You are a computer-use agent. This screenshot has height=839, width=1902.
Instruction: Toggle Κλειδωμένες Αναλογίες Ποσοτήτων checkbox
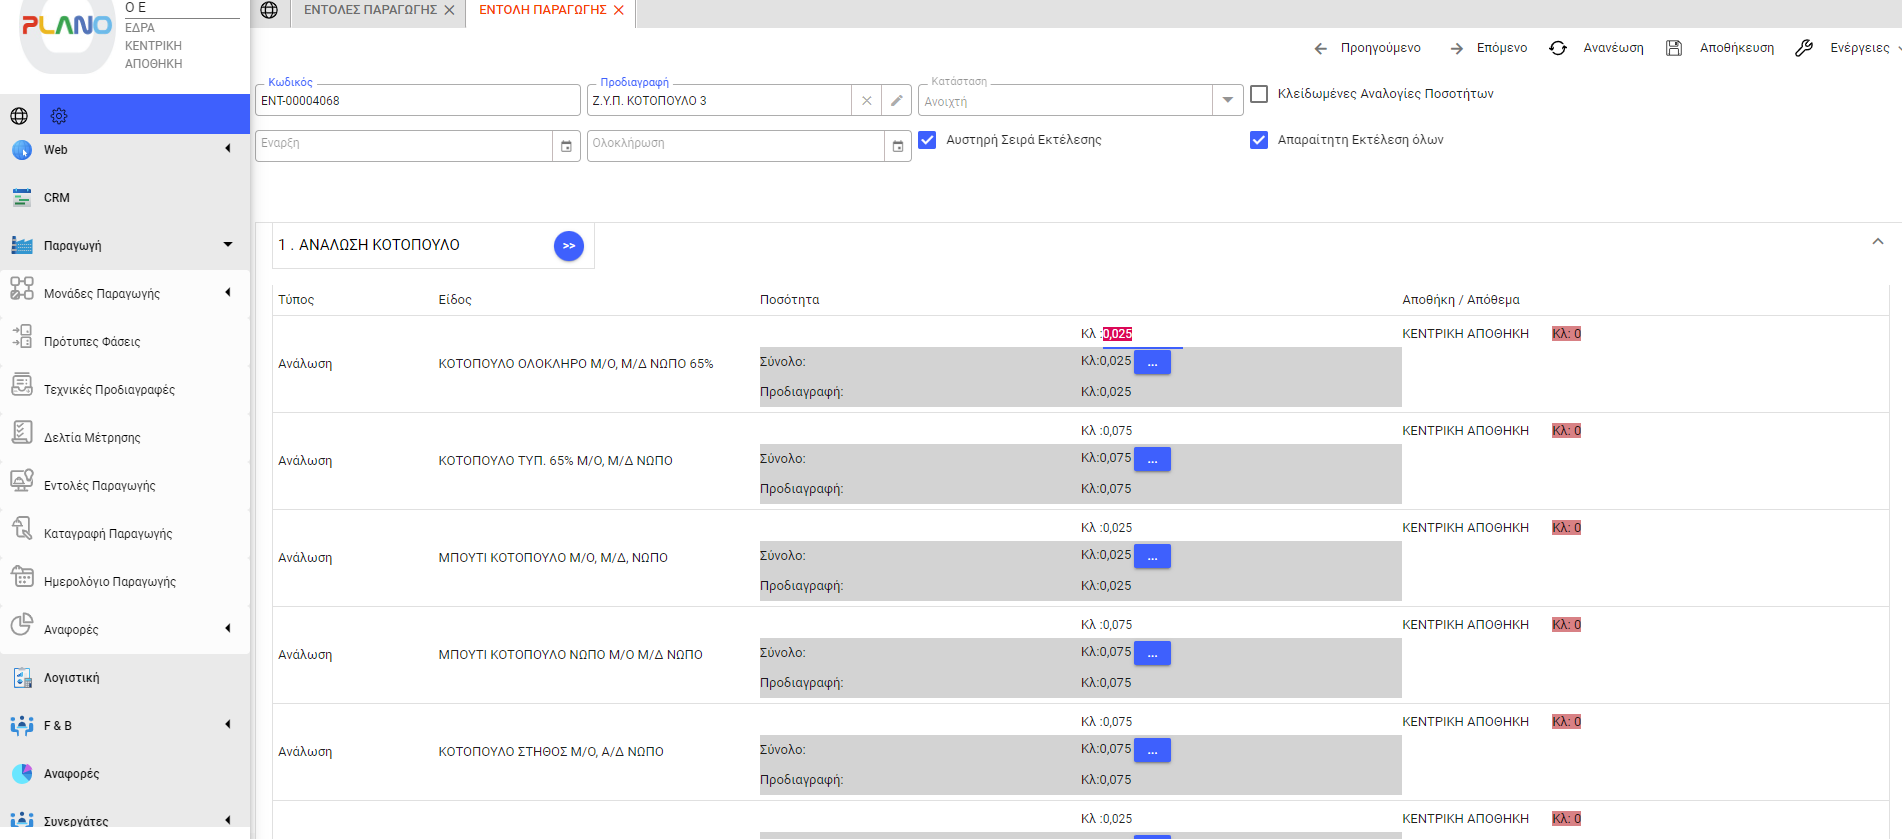coord(1259,94)
